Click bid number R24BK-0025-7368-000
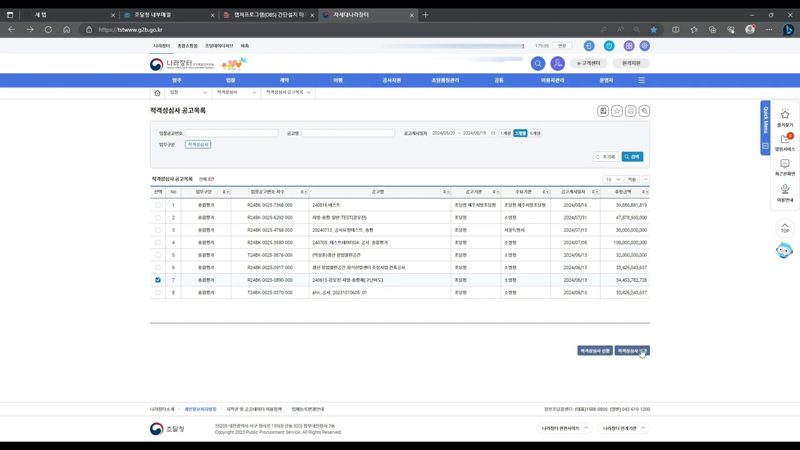This screenshot has height=450, width=800. point(270,205)
